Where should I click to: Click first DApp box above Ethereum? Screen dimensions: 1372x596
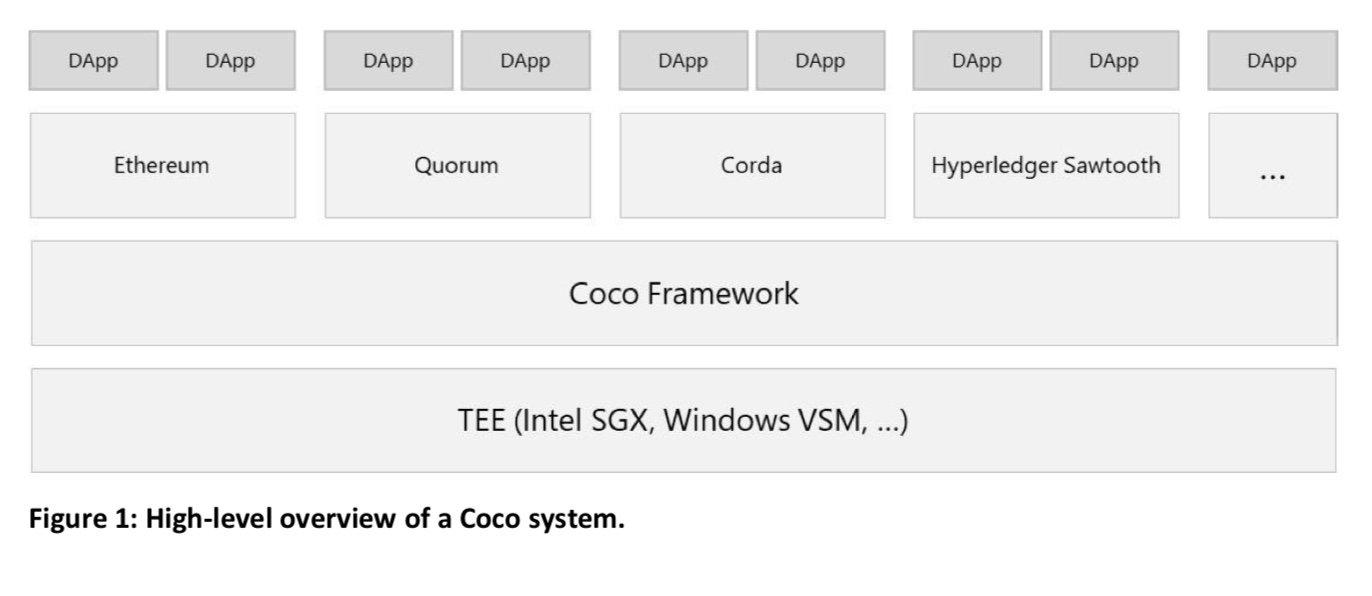click(x=94, y=61)
